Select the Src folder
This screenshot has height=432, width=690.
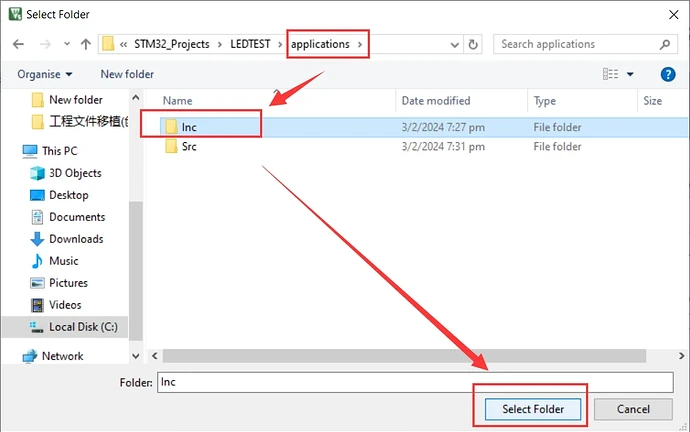[188, 146]
